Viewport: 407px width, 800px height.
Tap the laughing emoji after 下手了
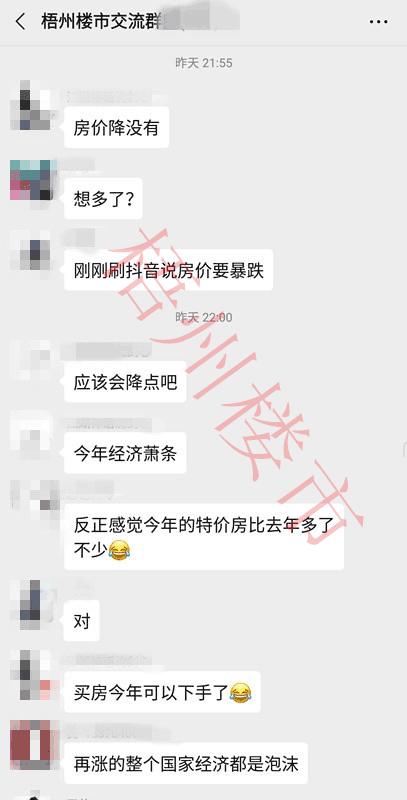pos(241,692)
